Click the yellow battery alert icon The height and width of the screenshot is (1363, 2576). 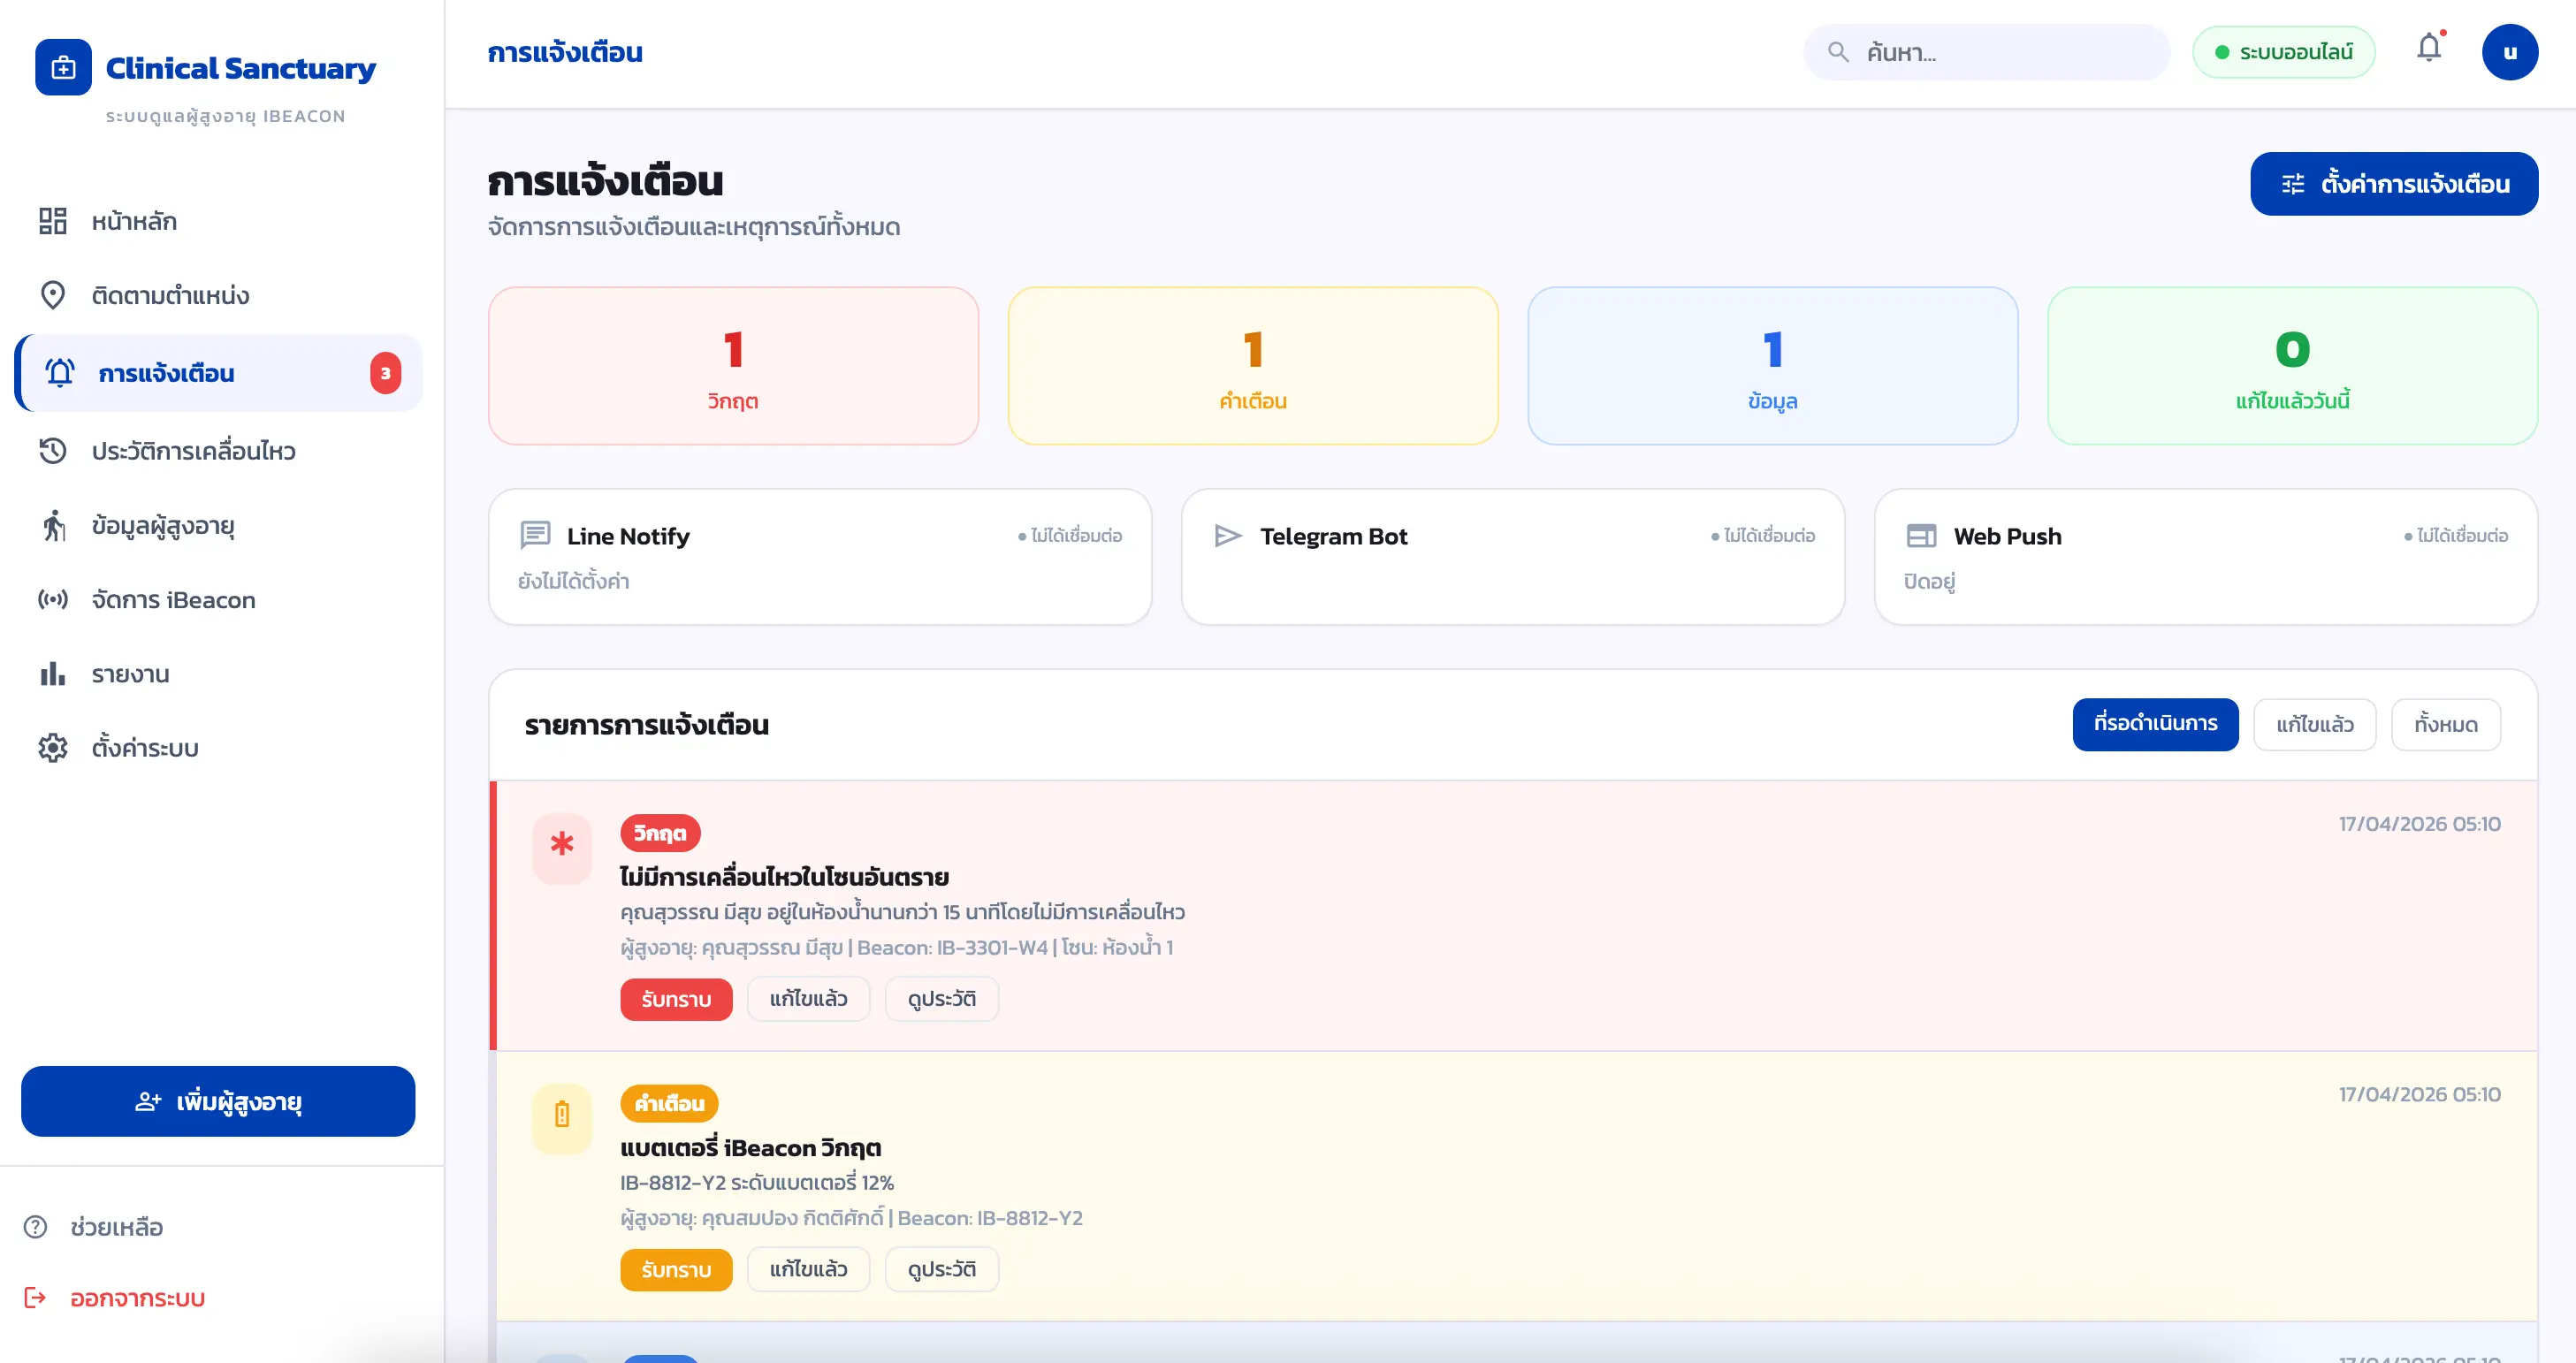coord(562,1119)
